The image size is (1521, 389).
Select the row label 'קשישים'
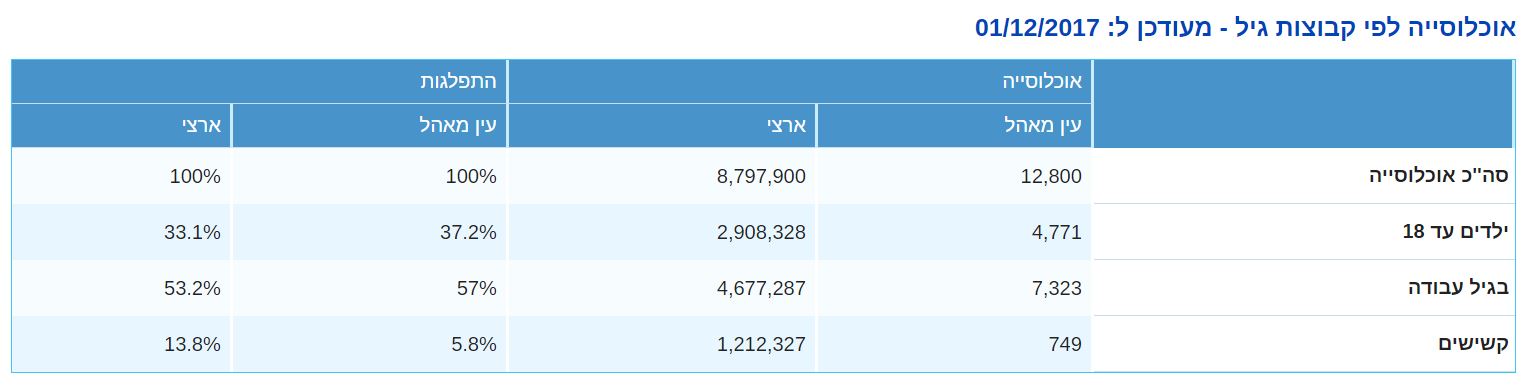(x=1303, y=344)
